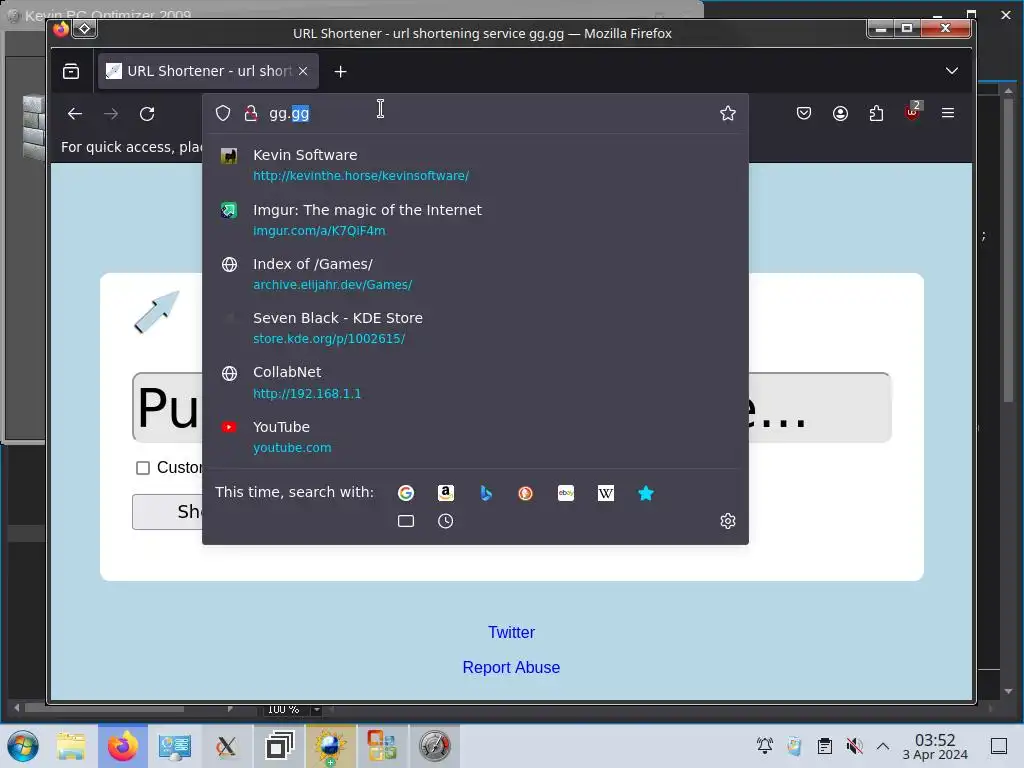This screenshot has height=768, width=1024.
Task: Click the Firefox back arrow button
Action: (74, 114)
